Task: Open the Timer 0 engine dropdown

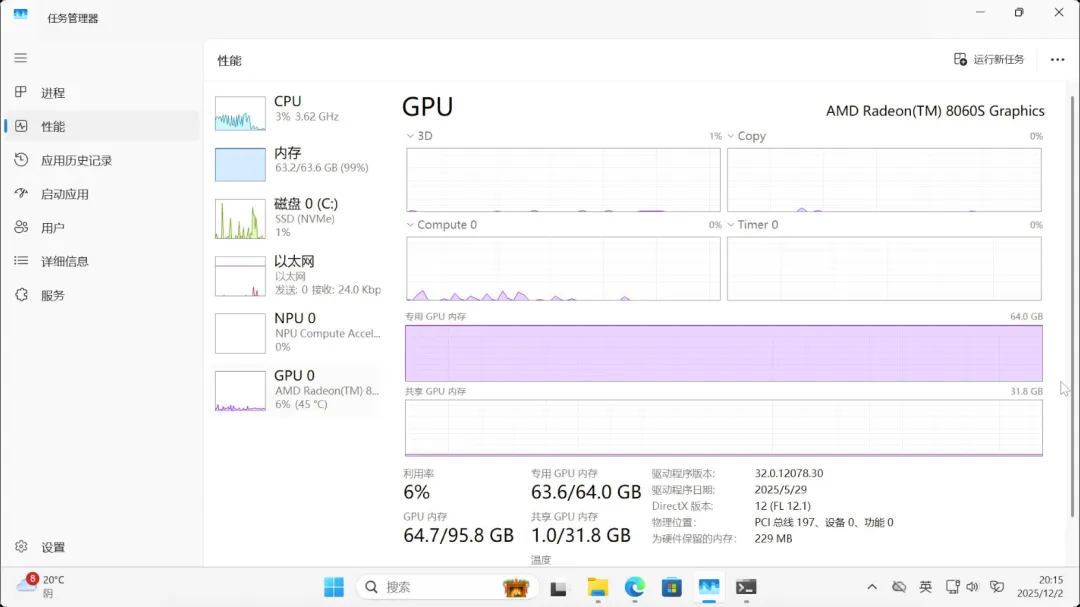Action: point(731,225)
